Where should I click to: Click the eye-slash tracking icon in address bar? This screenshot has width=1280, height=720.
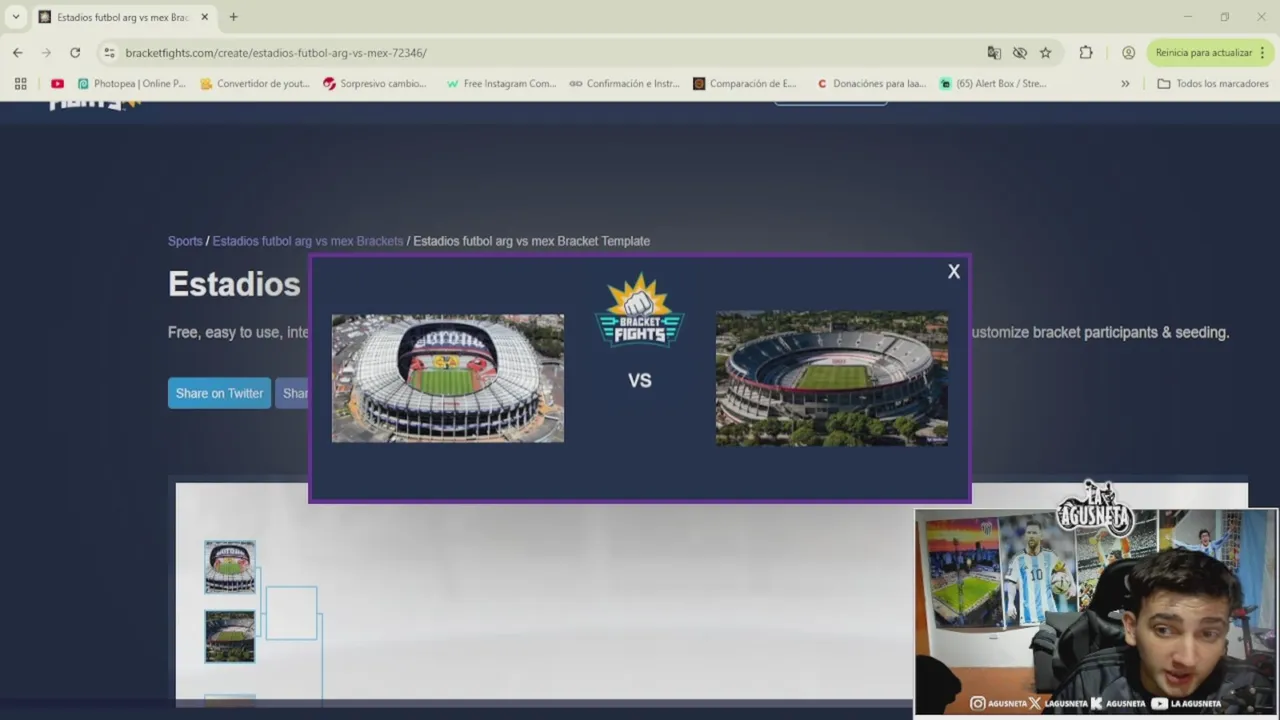1020,53
